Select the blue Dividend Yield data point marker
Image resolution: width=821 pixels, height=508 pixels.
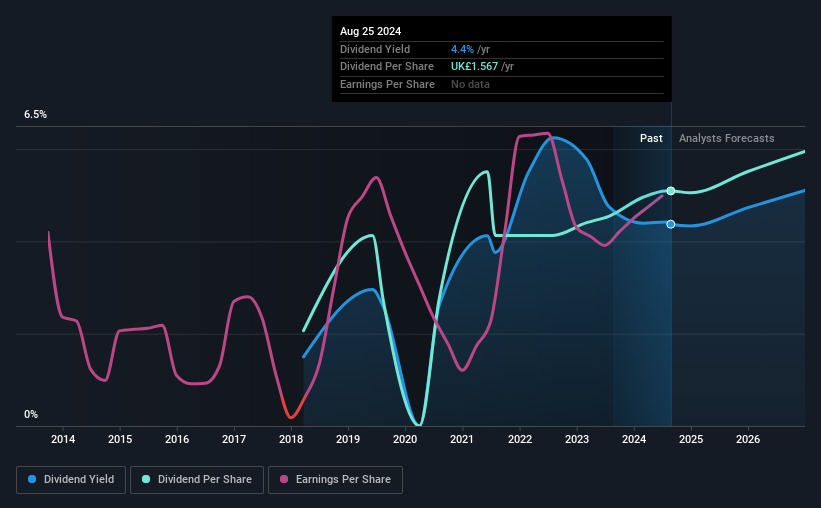pyautogui.click(x=671, y=224)
